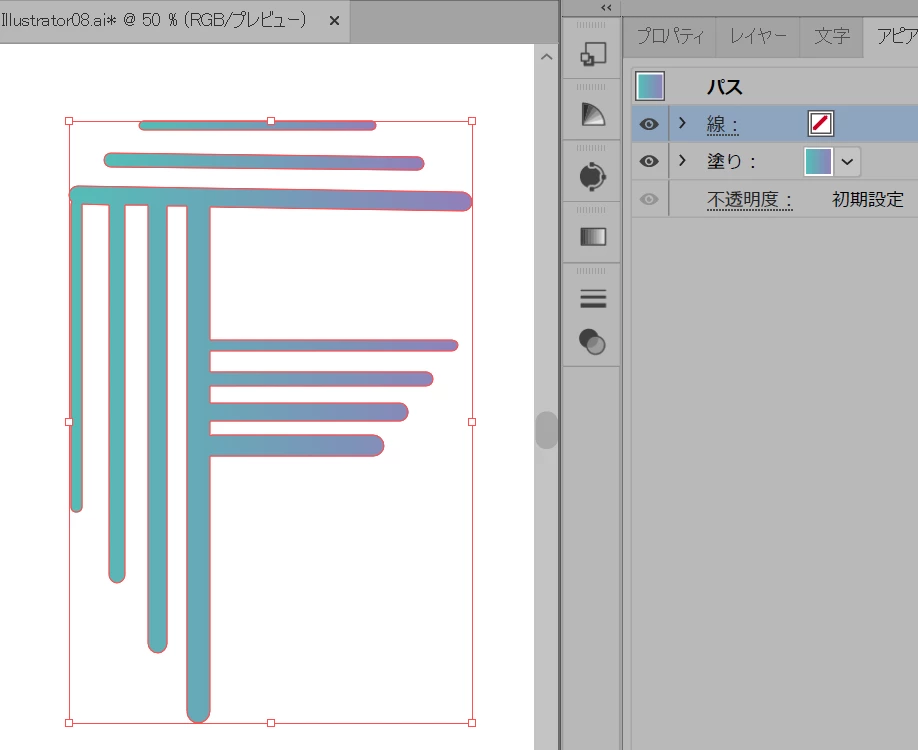This screenshot has width=918, height=750.
Task: Hide the 塗り fill attribute
Action: pos(649,161)
